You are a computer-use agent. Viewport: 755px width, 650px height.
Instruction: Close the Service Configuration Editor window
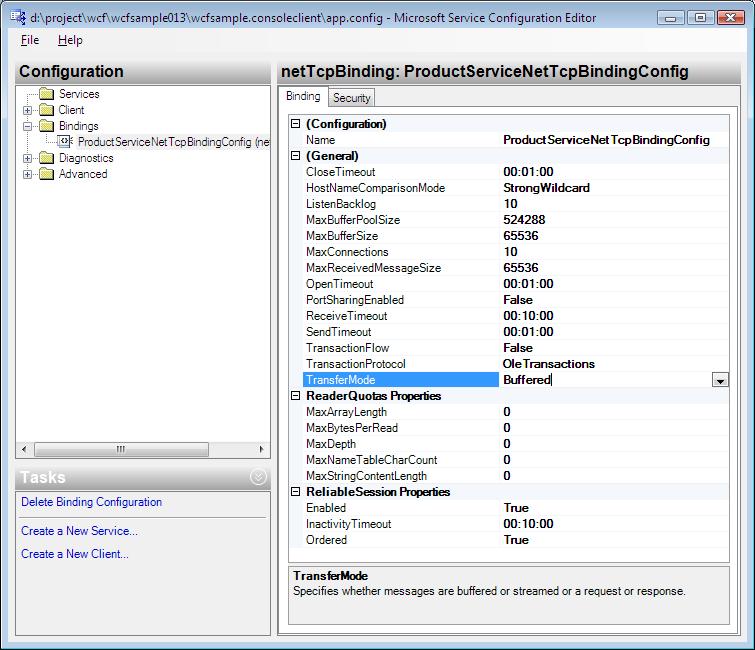(x=730, y=18)
